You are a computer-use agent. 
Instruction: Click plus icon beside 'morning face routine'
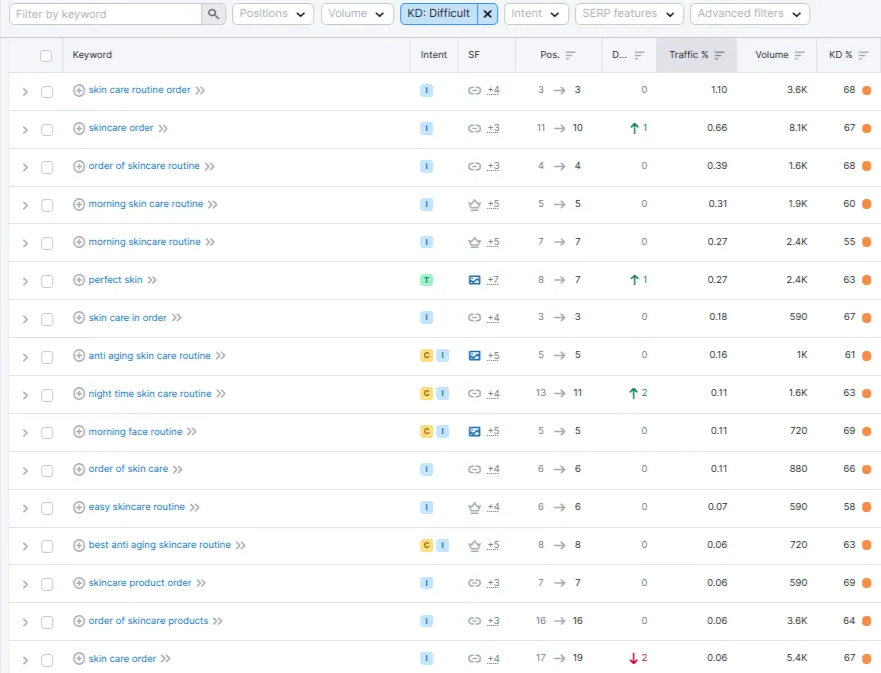click(x=79, y=431)
